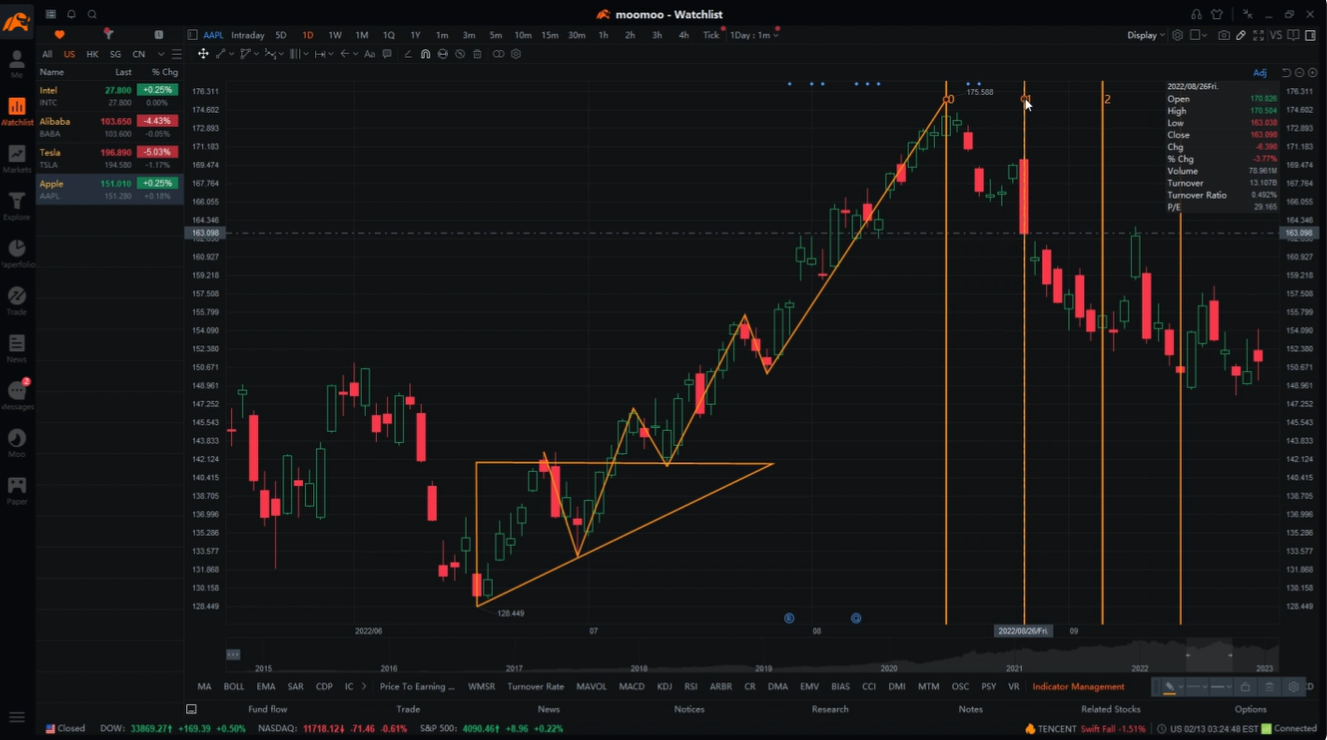The height and width of the screenshot is (740, 1327).
Task: Select the HK market tab
Action: coord(92,54)
